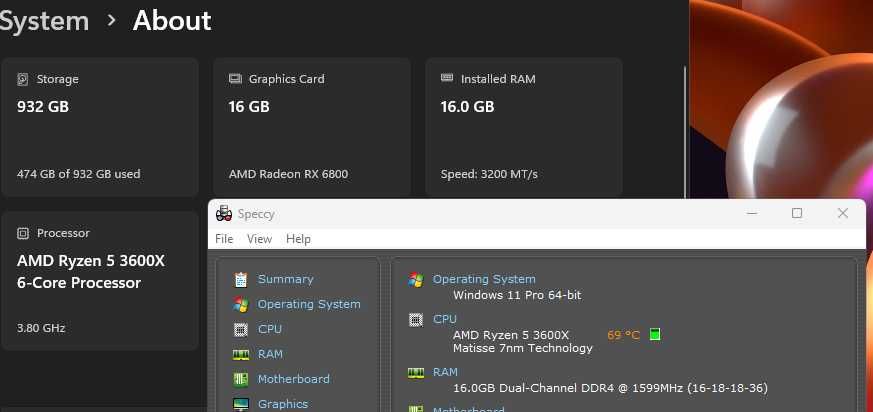Click the Storage disk icon in Settings card
Viewport: 873px width, 412px height.
click(22, 79)
